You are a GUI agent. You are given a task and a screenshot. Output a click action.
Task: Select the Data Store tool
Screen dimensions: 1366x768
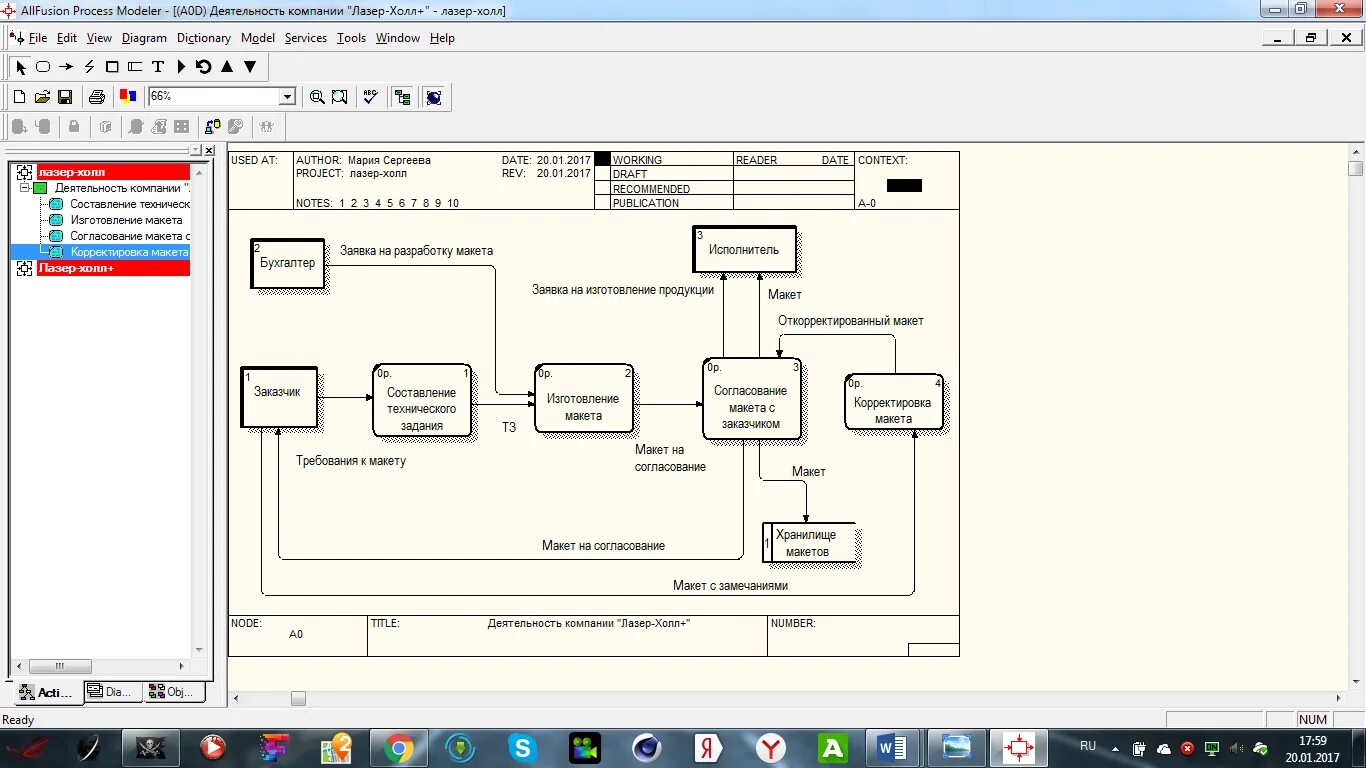coord(135,67)
